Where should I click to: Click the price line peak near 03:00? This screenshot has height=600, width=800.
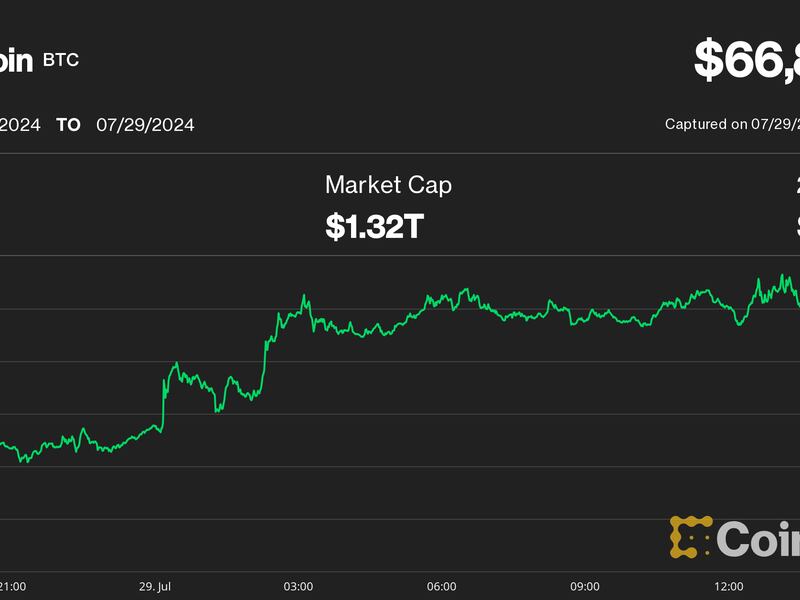click(305, 296)
